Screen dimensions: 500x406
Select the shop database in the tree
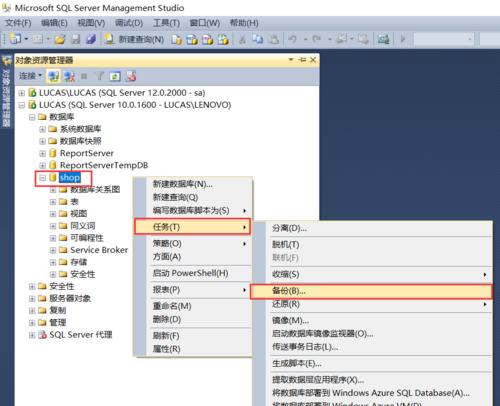pyautogui.click(x=70, y=178)
